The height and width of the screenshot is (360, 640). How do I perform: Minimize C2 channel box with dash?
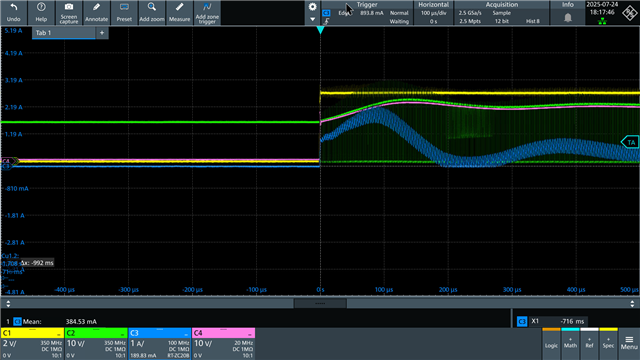(x=122, y=334)
